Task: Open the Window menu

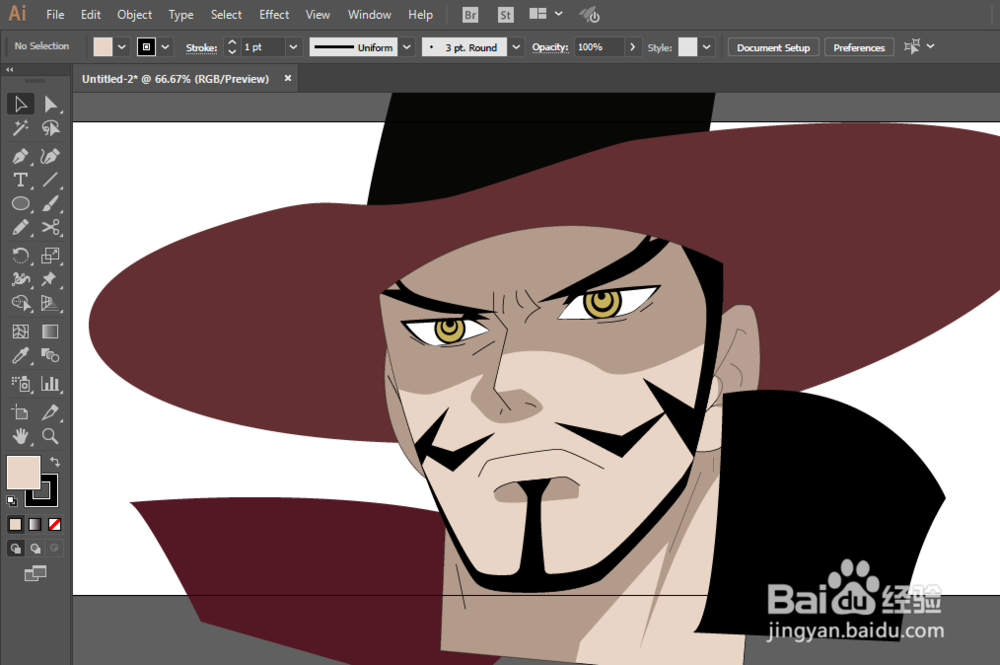Action: pos(369,15)
